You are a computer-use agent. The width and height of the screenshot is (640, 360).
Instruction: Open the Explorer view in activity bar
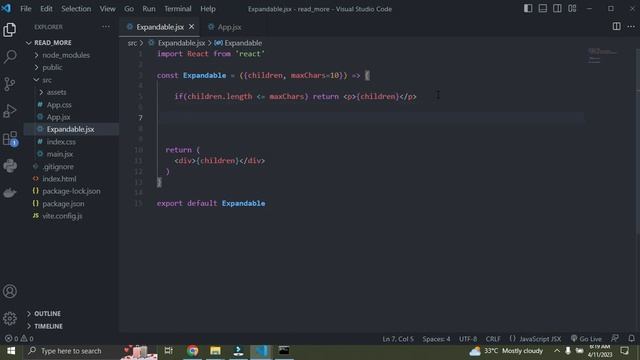point(10,30)
